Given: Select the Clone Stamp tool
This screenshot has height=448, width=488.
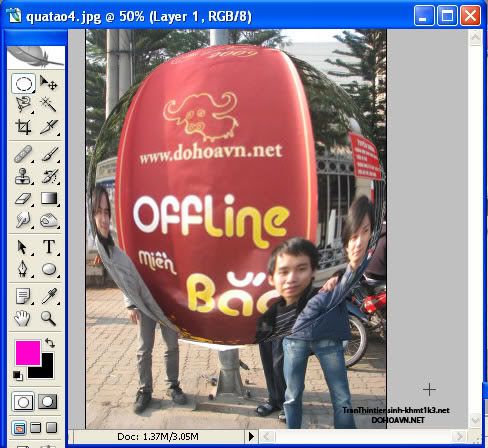Looking at the screenshot, I should coord(23,176).
